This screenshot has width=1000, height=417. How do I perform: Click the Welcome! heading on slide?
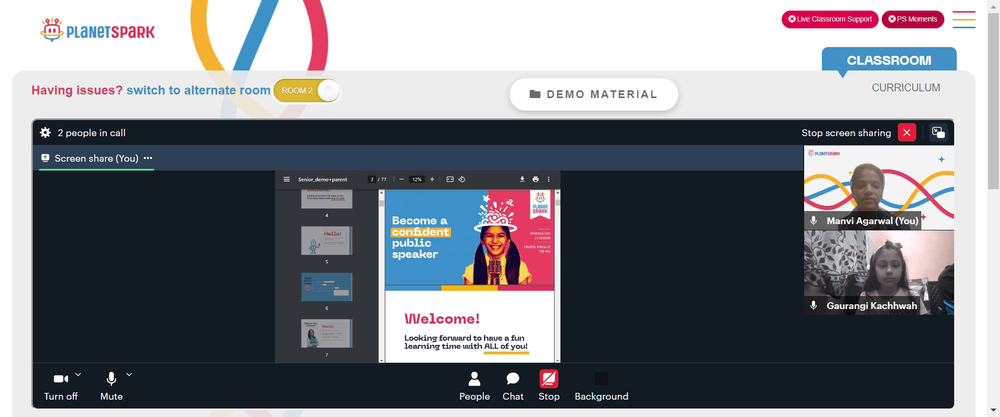click(x=442, y=318)
